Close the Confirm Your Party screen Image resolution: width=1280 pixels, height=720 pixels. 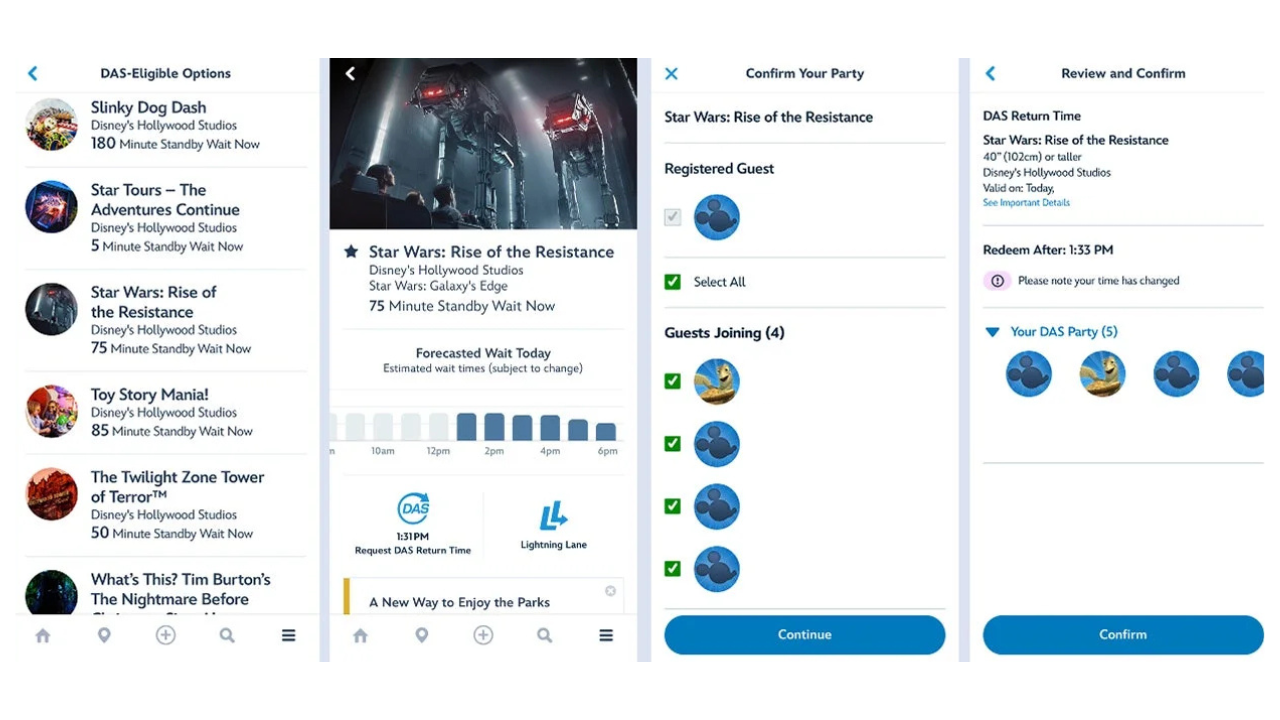click(671, 74)
